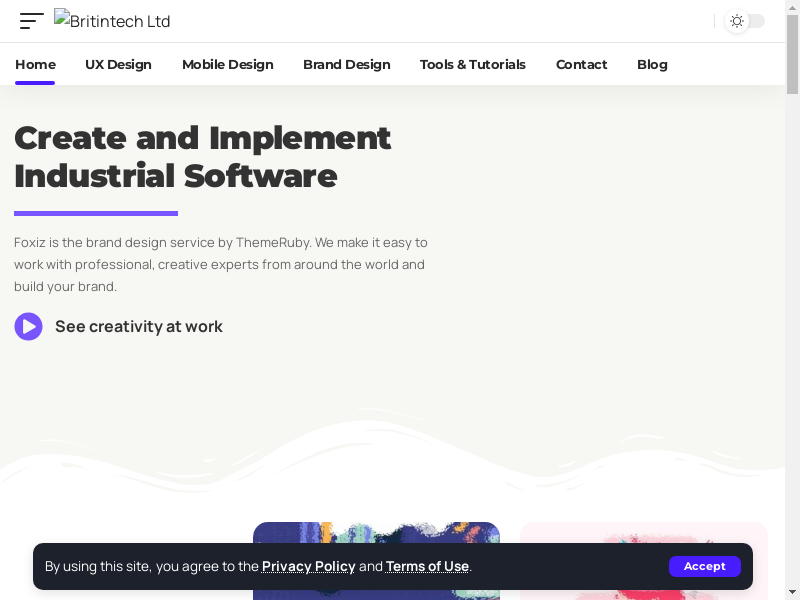Click the scrollbar up arrow

pos(792,7)
